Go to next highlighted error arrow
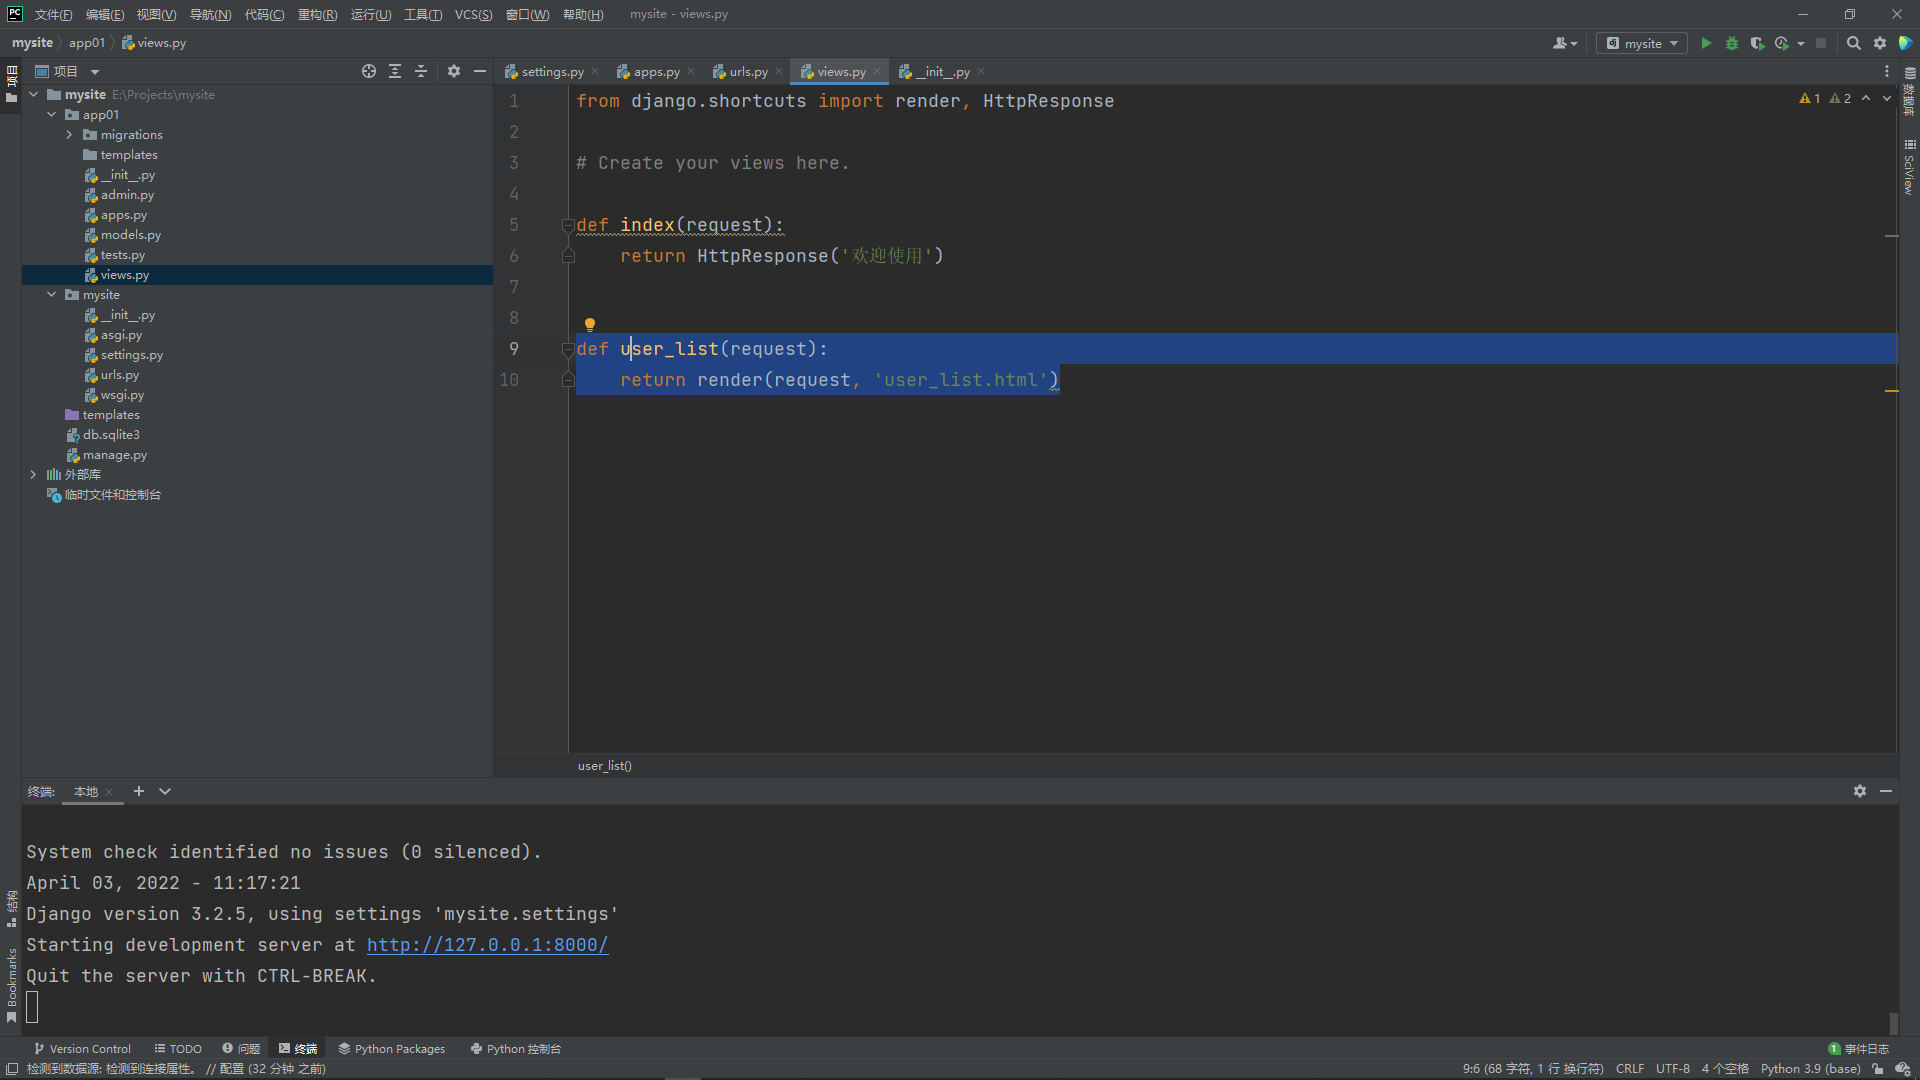The width and height of the screenshot is (1920, 1080). coord(1887,98)
